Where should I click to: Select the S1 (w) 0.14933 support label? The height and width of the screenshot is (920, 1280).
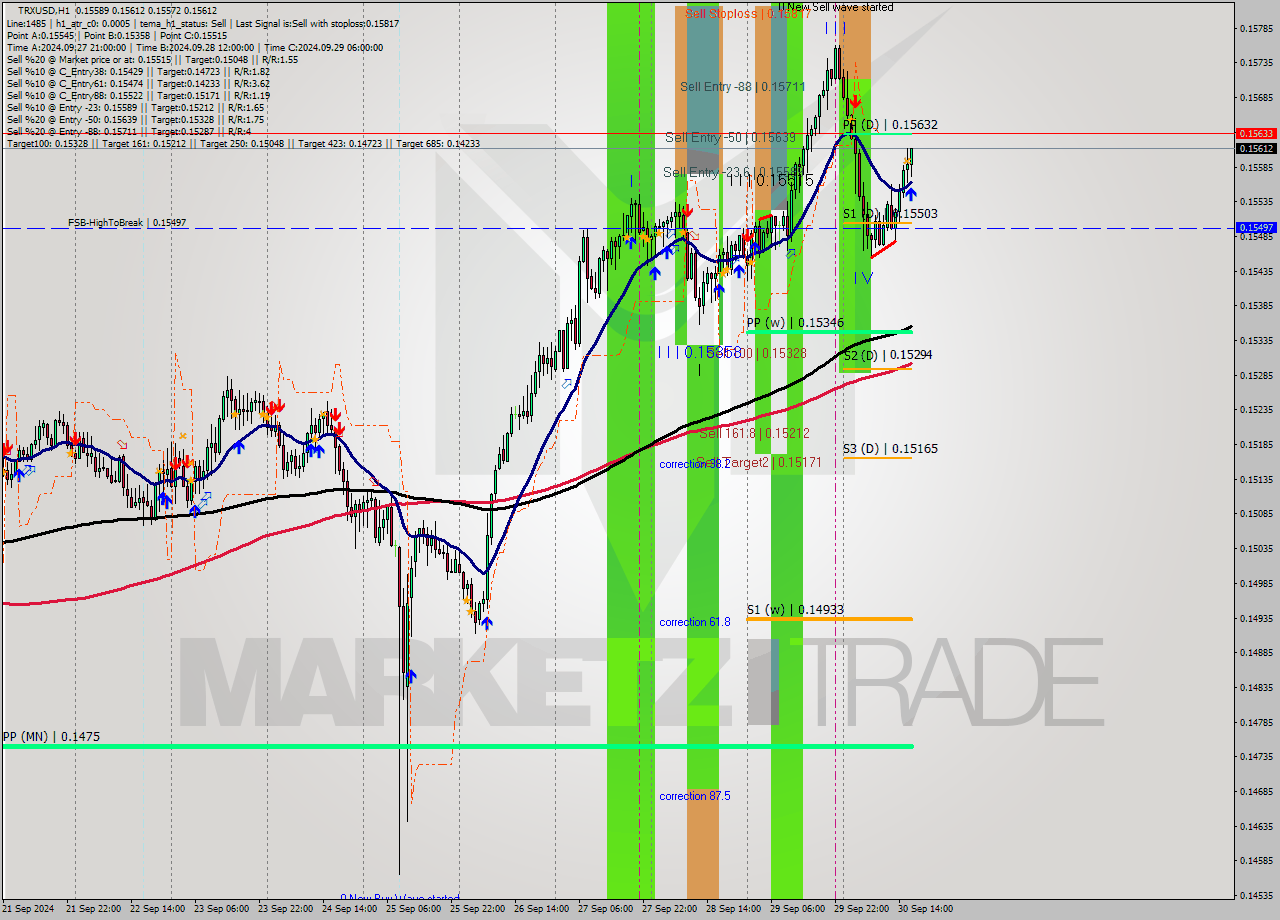(795, 610)
